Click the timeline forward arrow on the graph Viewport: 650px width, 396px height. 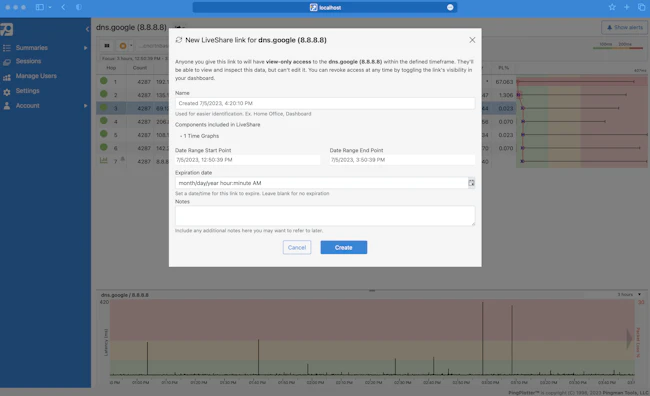(629, 338)
